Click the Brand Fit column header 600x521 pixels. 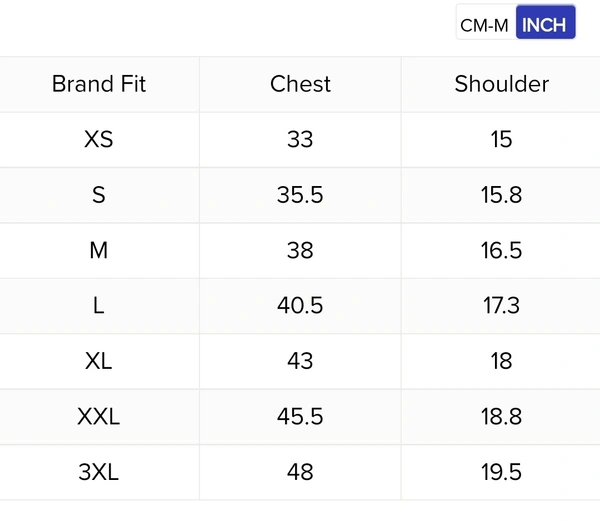pos(99,84)
